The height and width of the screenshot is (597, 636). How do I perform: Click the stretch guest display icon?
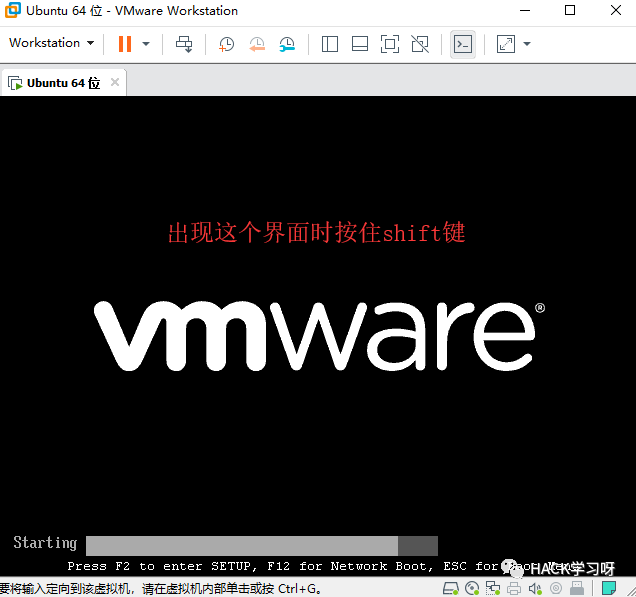[x=506, y=44]
